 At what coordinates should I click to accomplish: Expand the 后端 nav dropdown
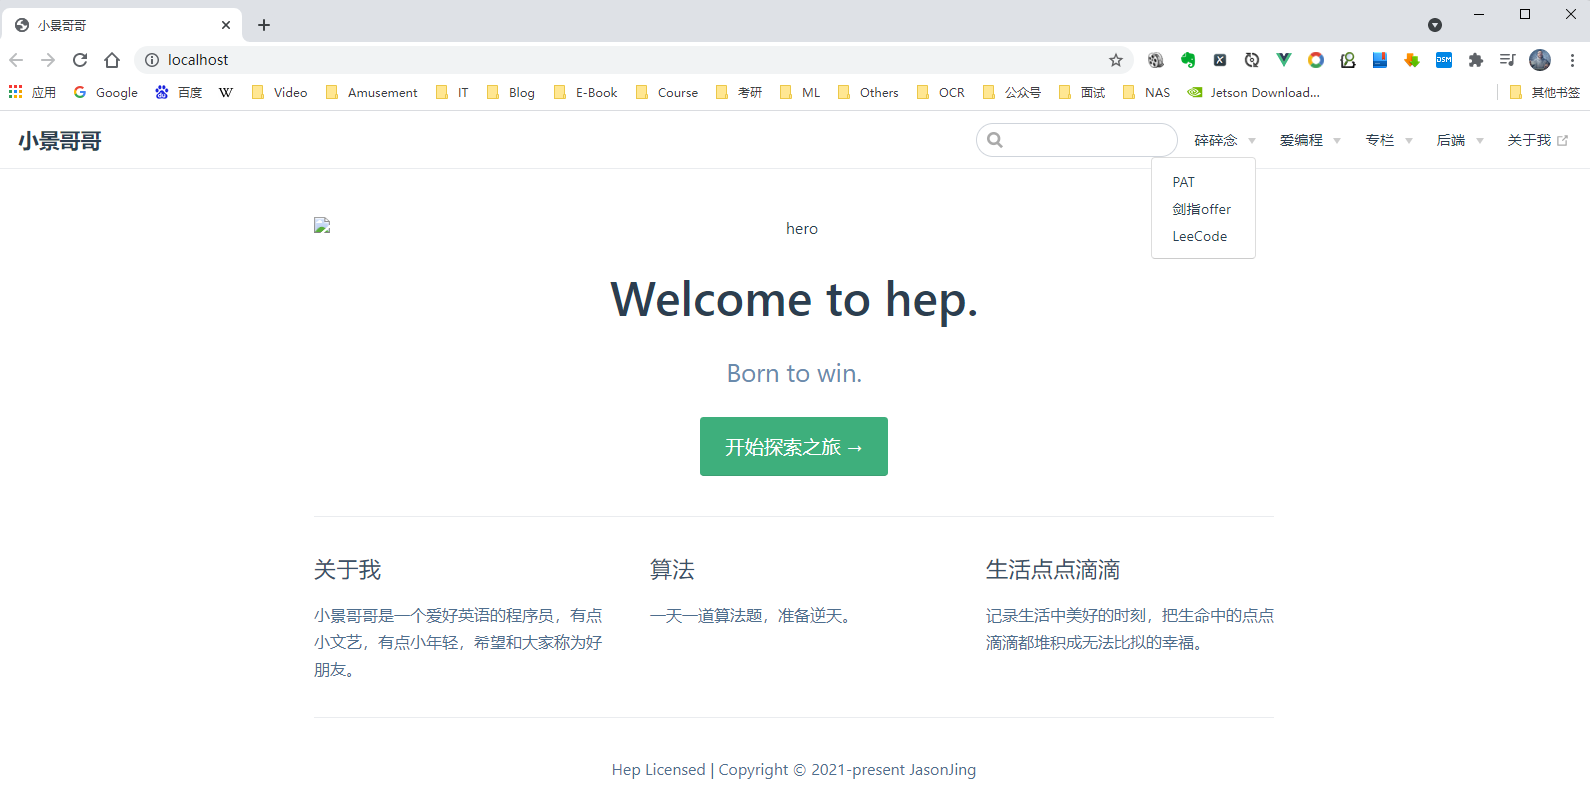click(1459, 141)
